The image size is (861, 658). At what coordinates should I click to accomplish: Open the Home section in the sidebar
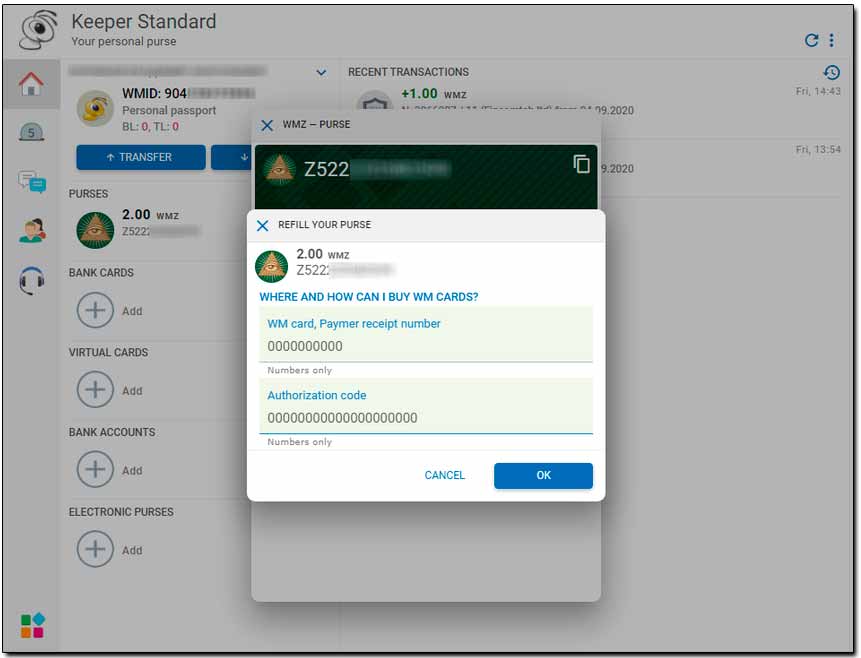click(31, 84)
